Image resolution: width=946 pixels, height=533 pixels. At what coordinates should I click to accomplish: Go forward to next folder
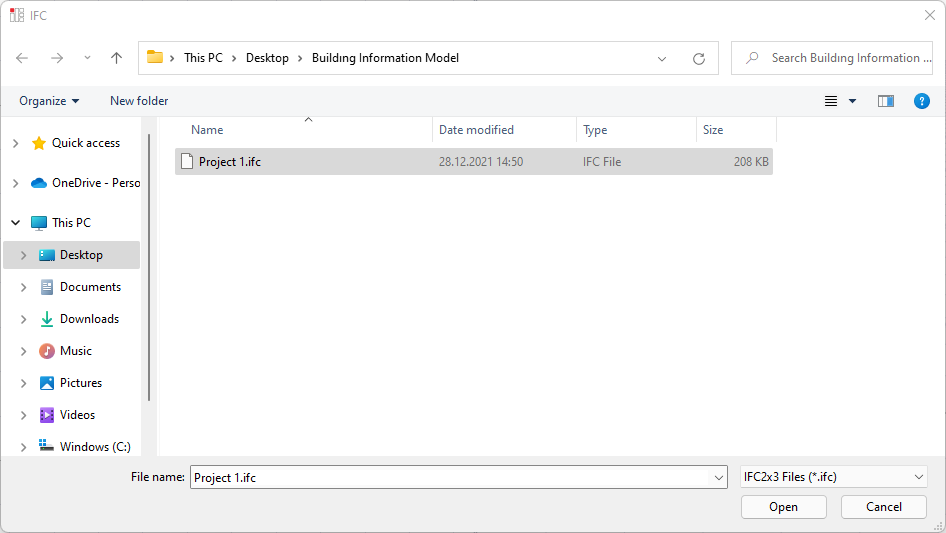pos(57,58)
